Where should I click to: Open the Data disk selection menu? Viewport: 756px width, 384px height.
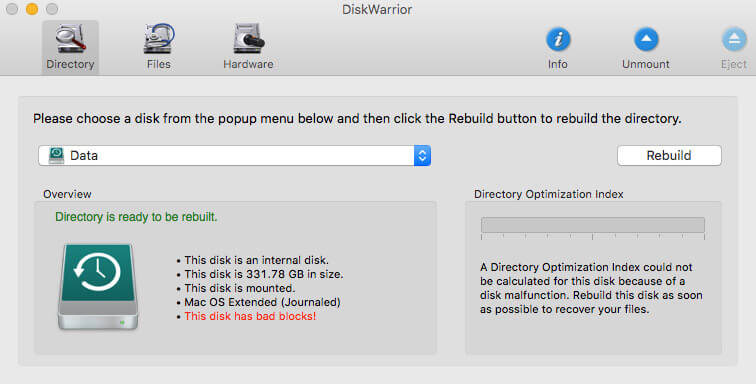(234, 155)
